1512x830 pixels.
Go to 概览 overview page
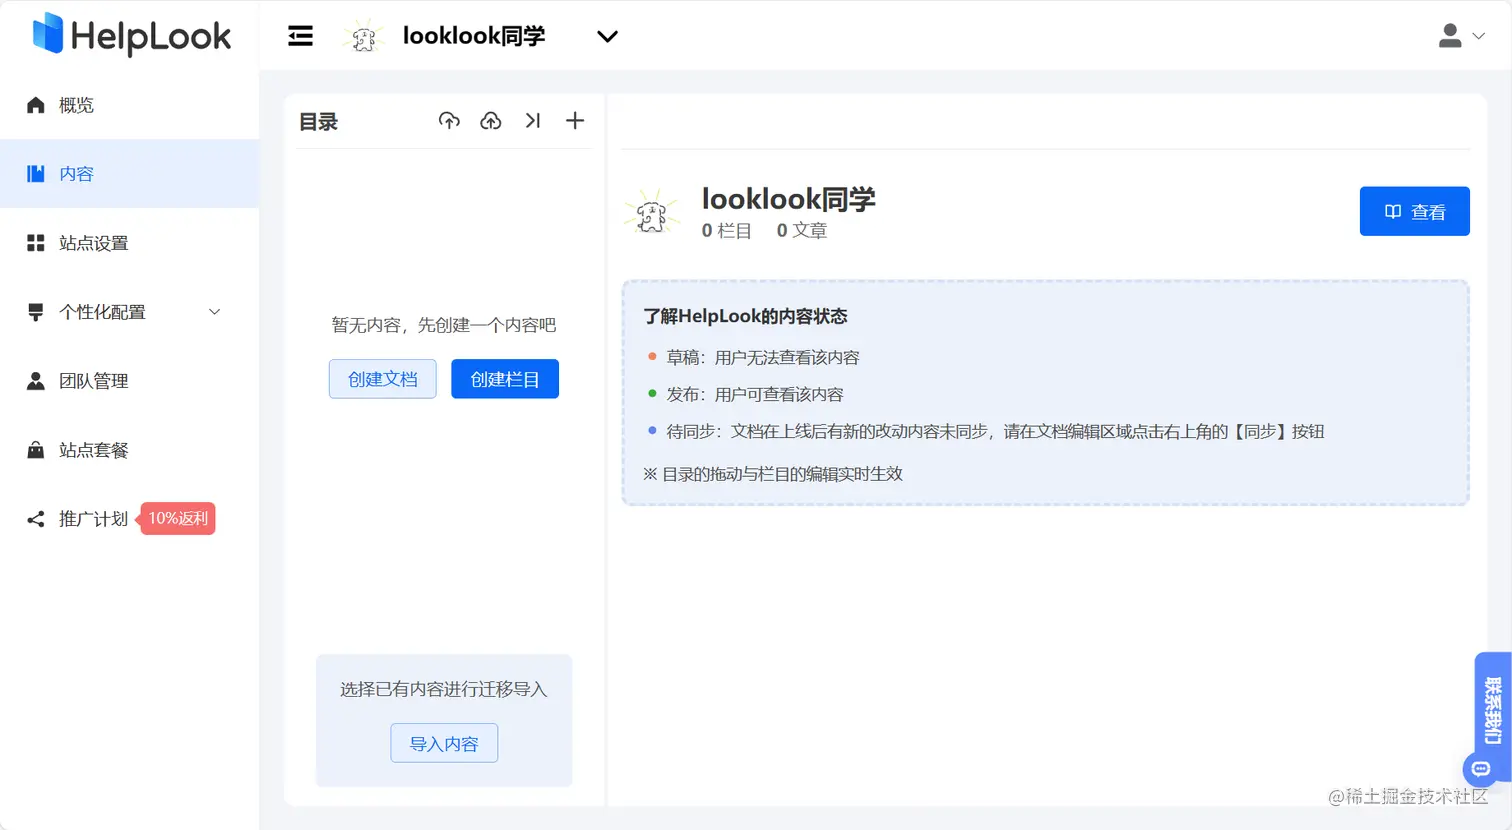point(129,105)
